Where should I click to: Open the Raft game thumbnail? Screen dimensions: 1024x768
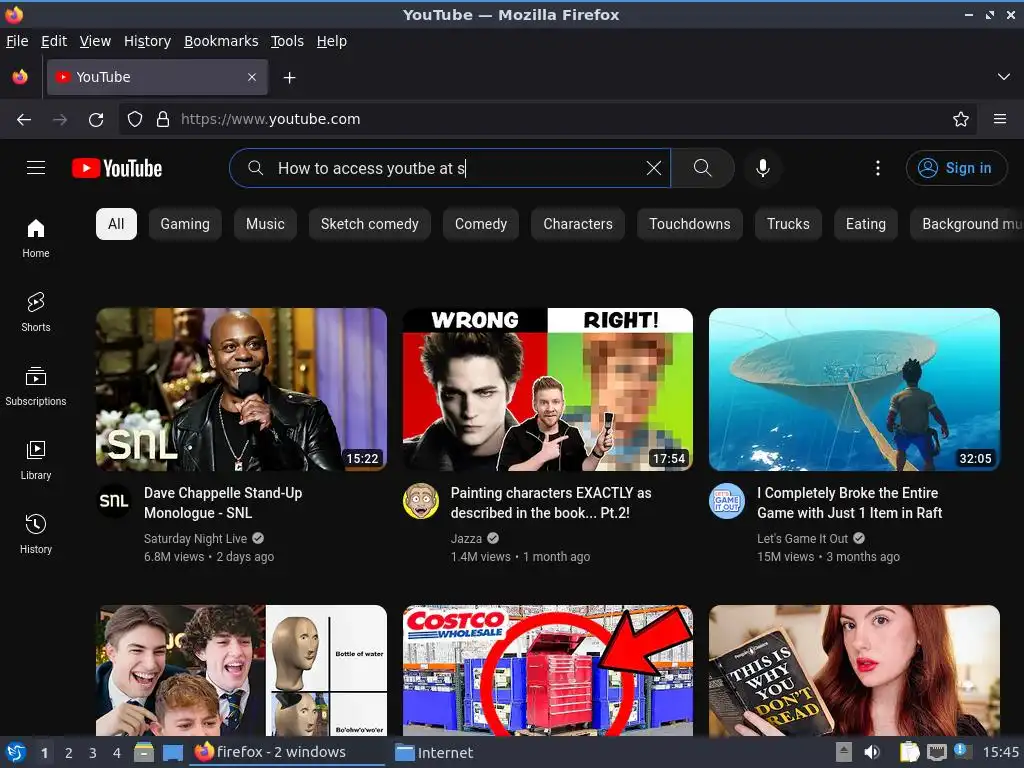pos(854,389)
